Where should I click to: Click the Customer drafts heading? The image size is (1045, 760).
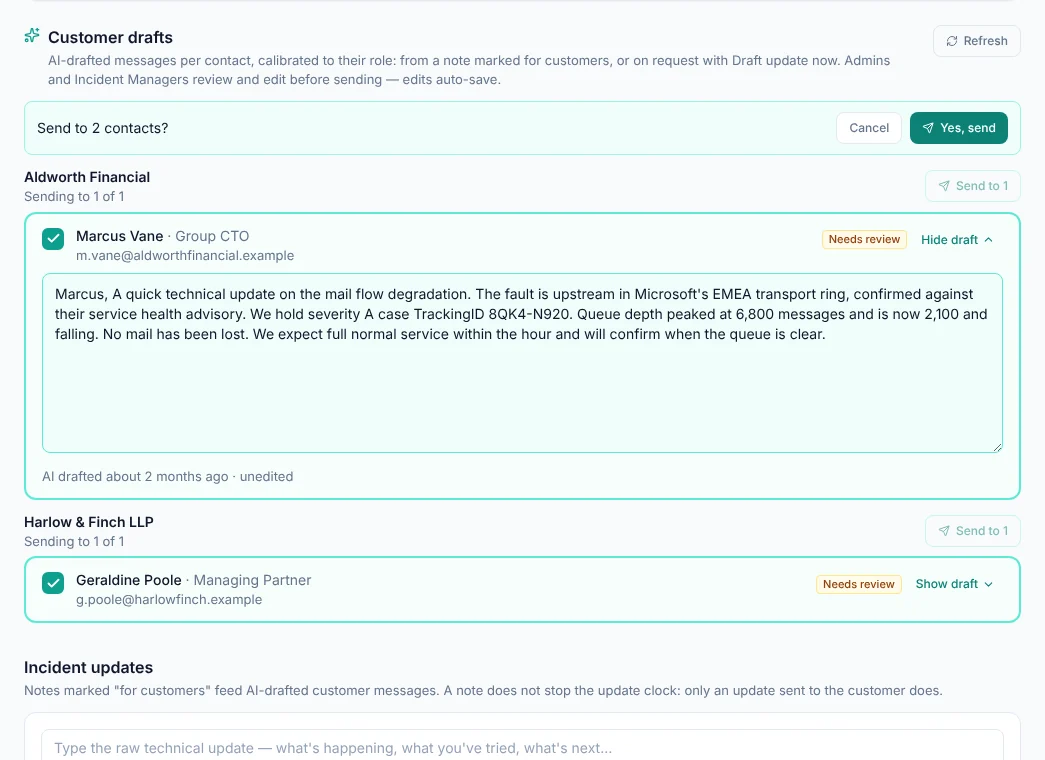click(x=110, y=37)
